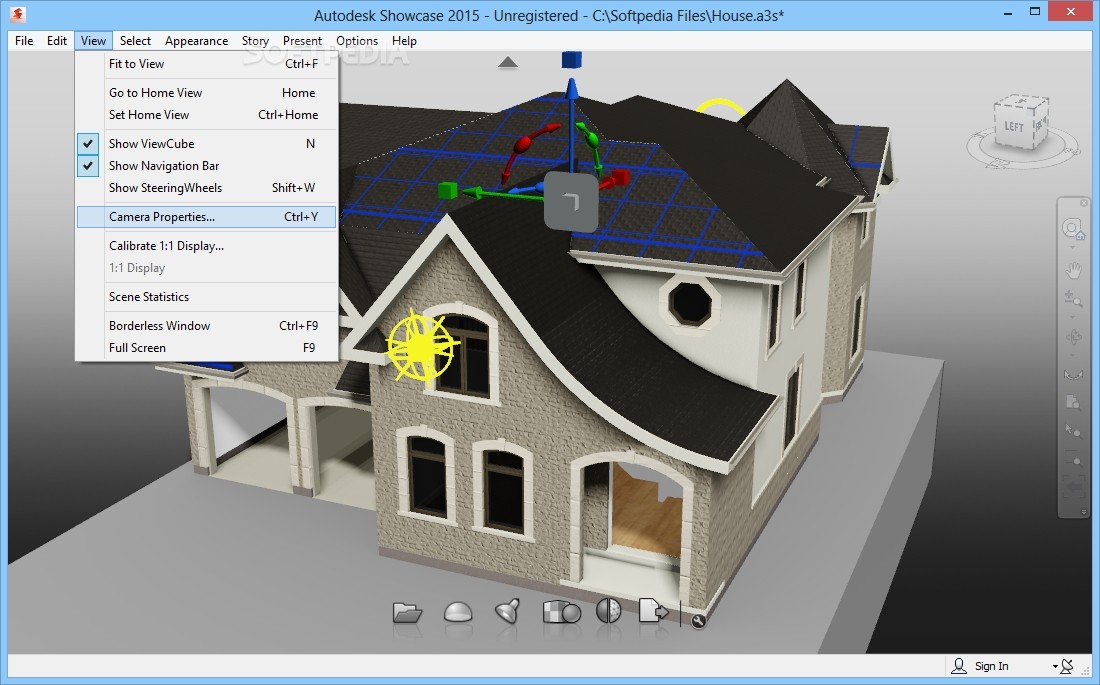Open the File menu
Viewport: 1100px width, 685px height.
click(x=24, y=41)
